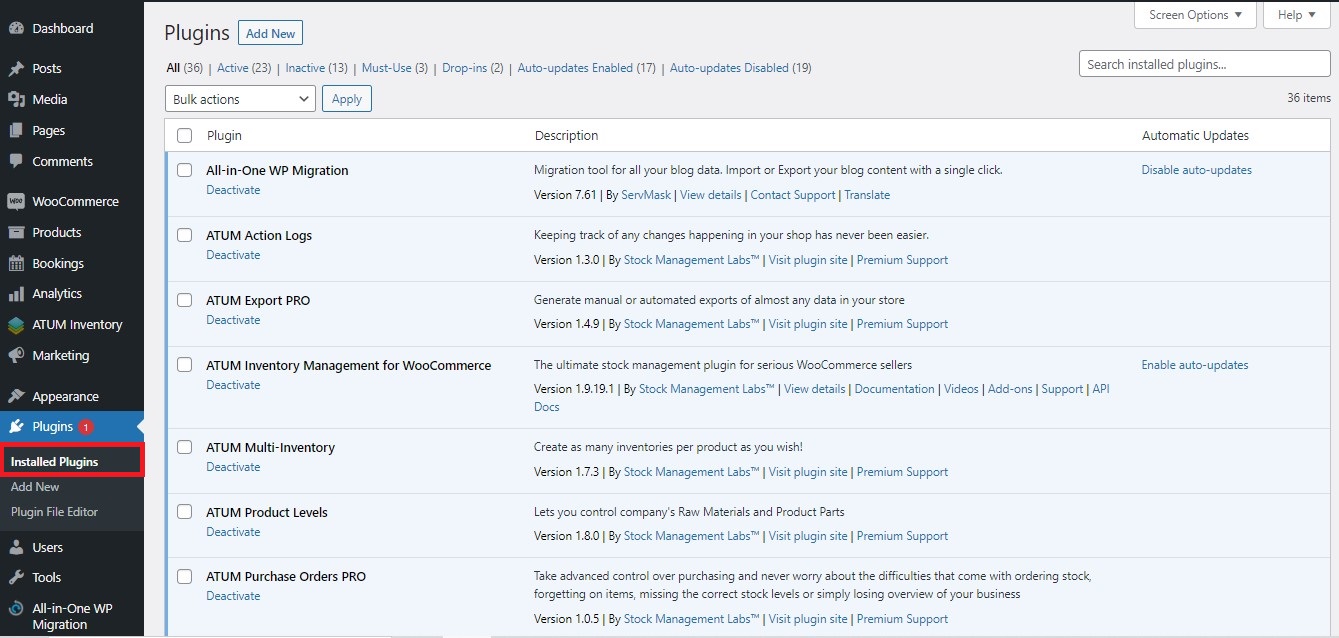
Task: Open the ServMask author link
Action: 646,195
